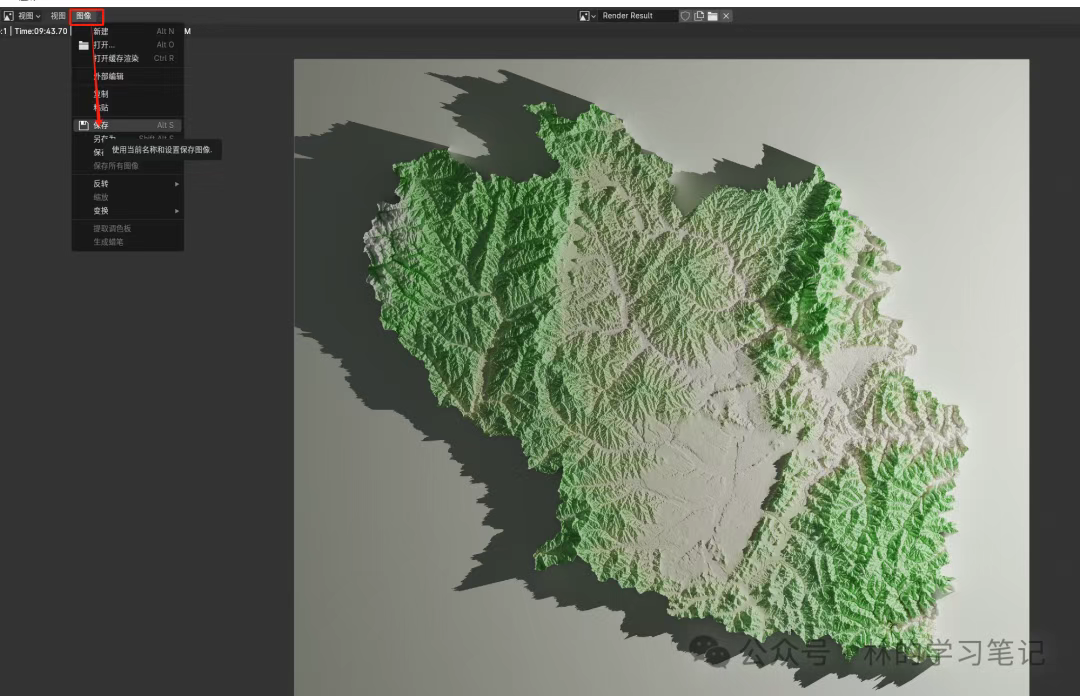
Task: Click the floppy disk save icon
Action: tap(84, 125)
